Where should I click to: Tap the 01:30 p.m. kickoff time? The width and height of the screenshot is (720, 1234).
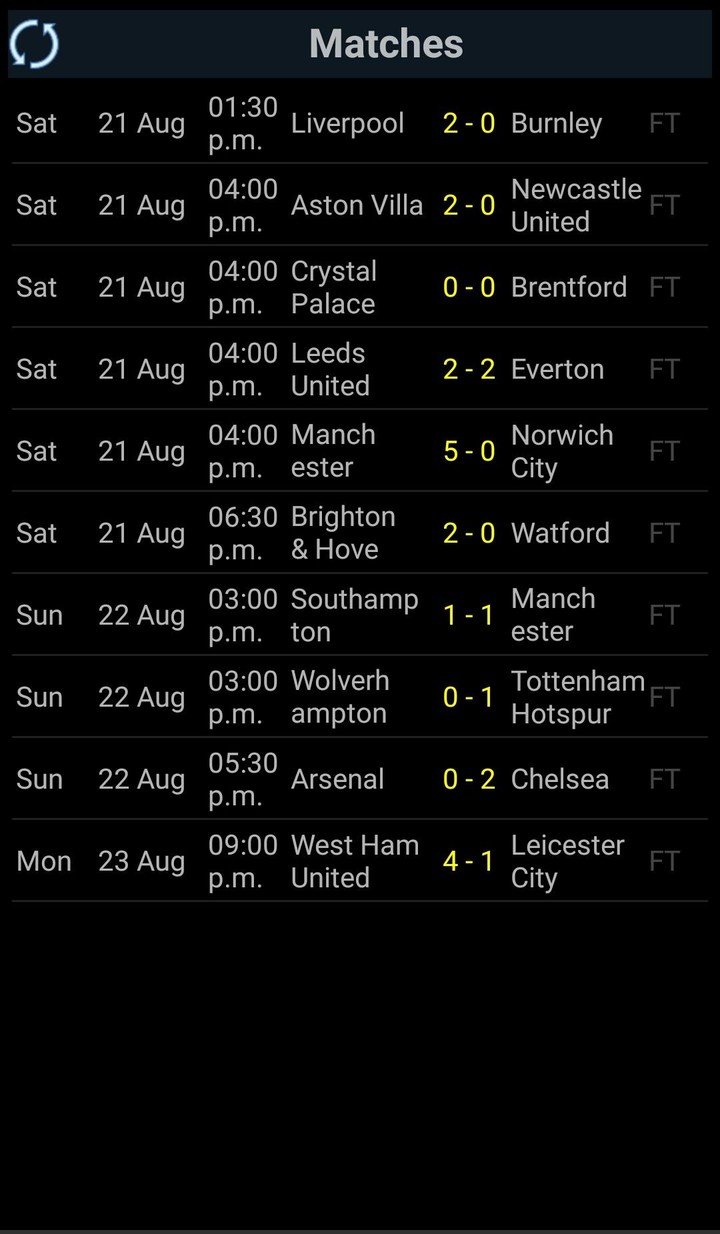242,123
